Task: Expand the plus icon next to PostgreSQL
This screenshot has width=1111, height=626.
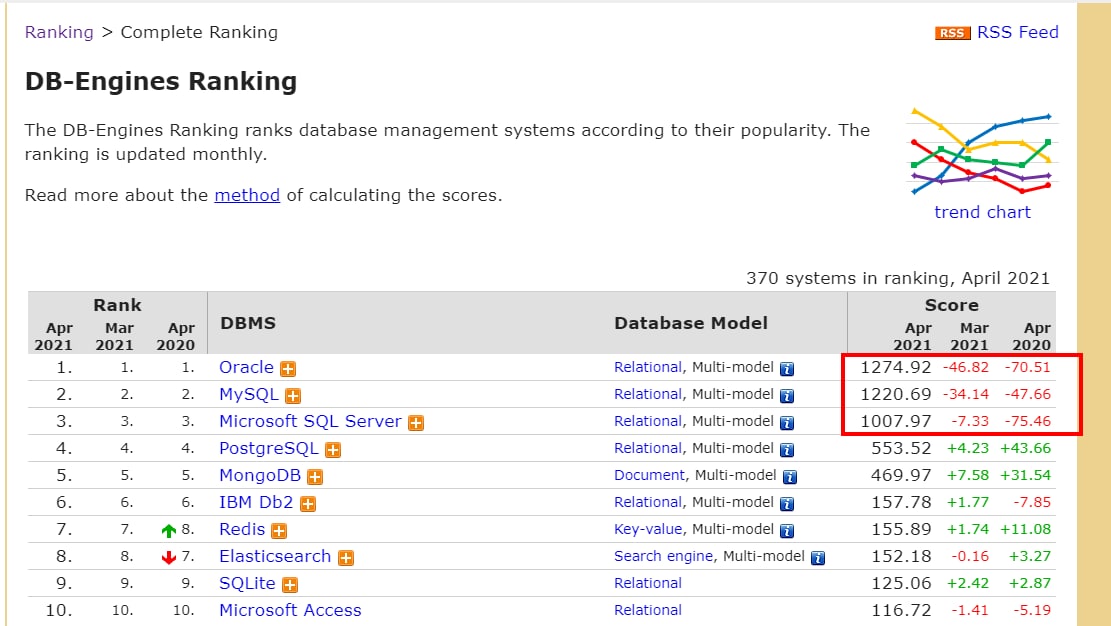Action: tap(332, 449)
